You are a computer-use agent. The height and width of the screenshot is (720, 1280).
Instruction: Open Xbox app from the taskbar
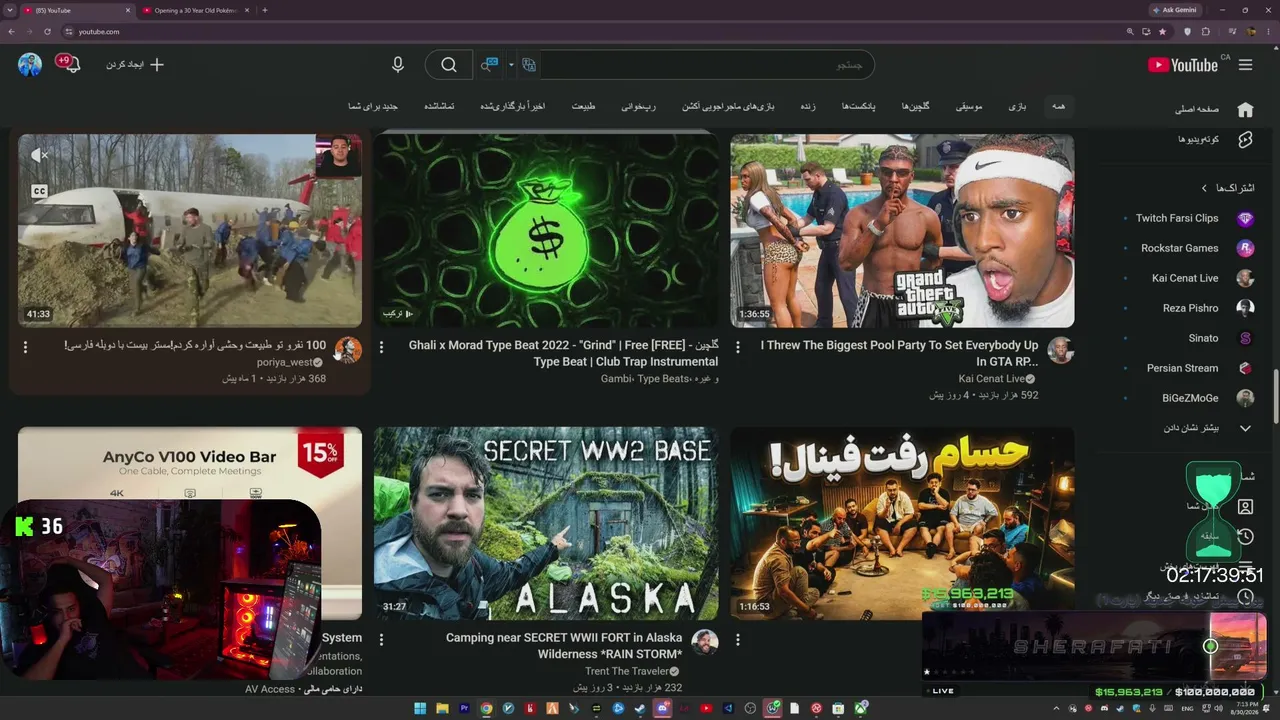(860, 708)
